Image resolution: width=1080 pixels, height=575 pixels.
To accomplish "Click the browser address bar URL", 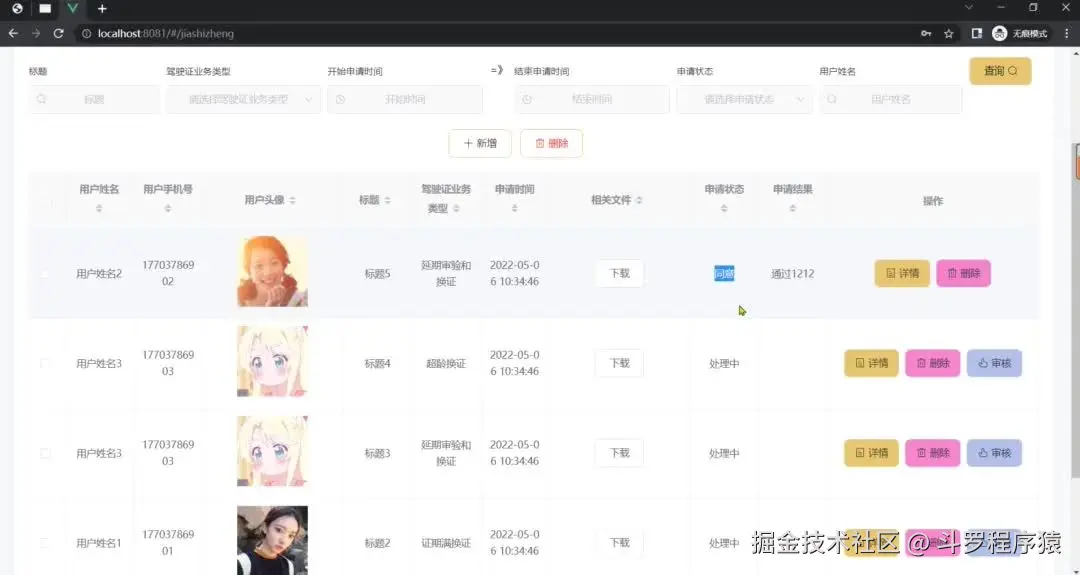I will pyautogui.click(x=166, y=33).
